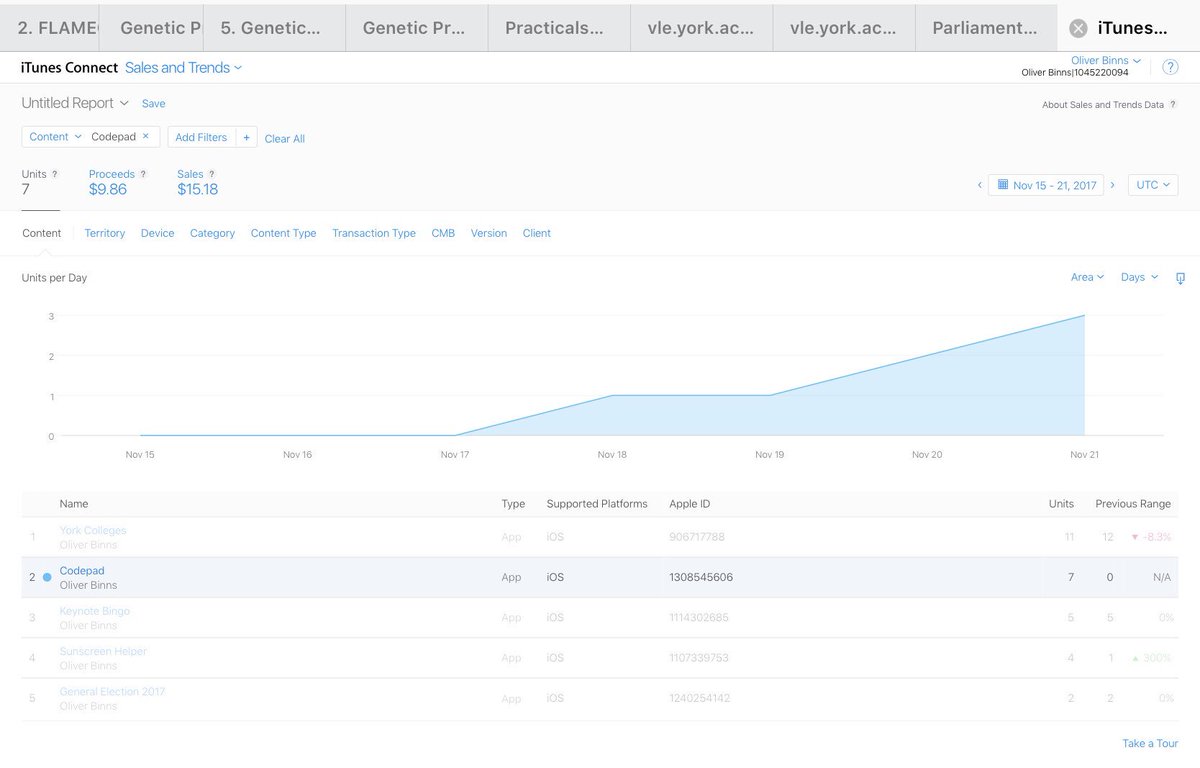Switch to Parliament browser tab
Image resolution: width=1200 pixels, height=768 pixels.
(985, 28)
